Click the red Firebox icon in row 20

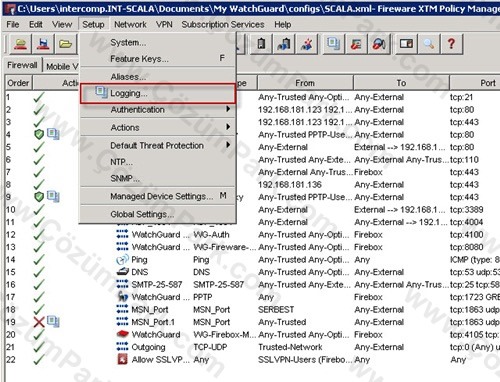(122, 334)
